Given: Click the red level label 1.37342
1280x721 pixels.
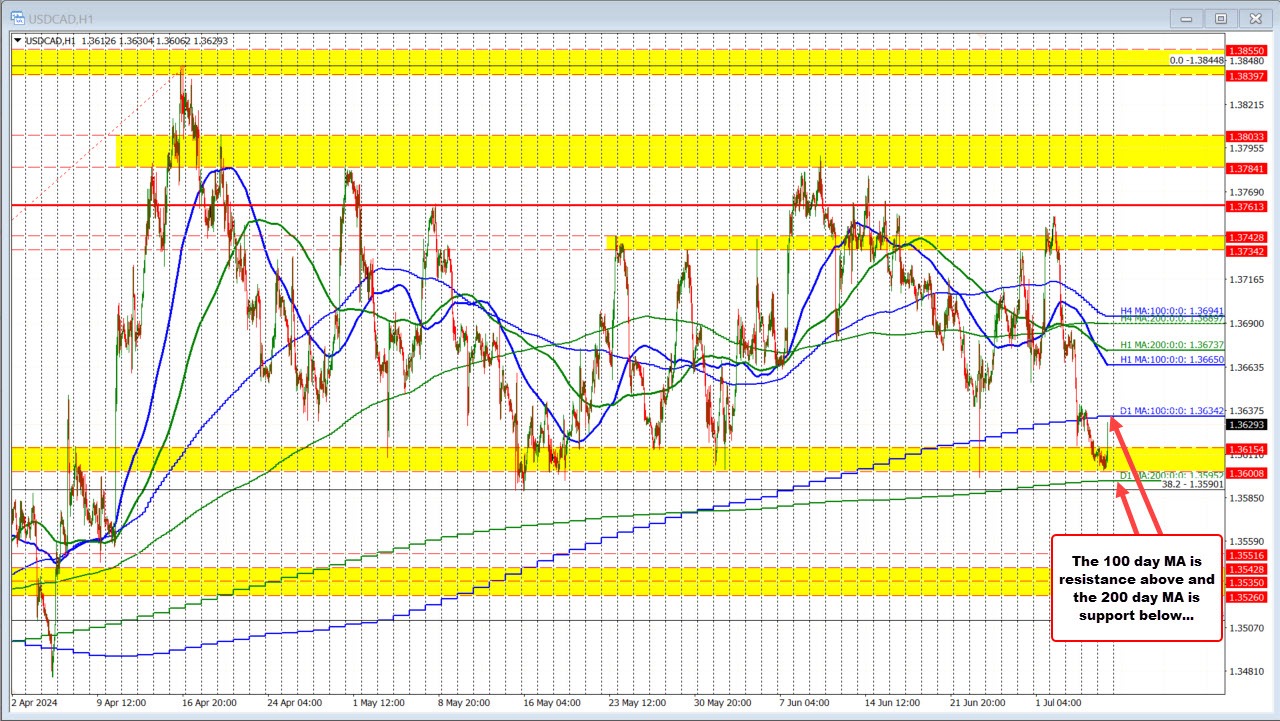Looking at the screenshot, I should (x=1248, y=251).
